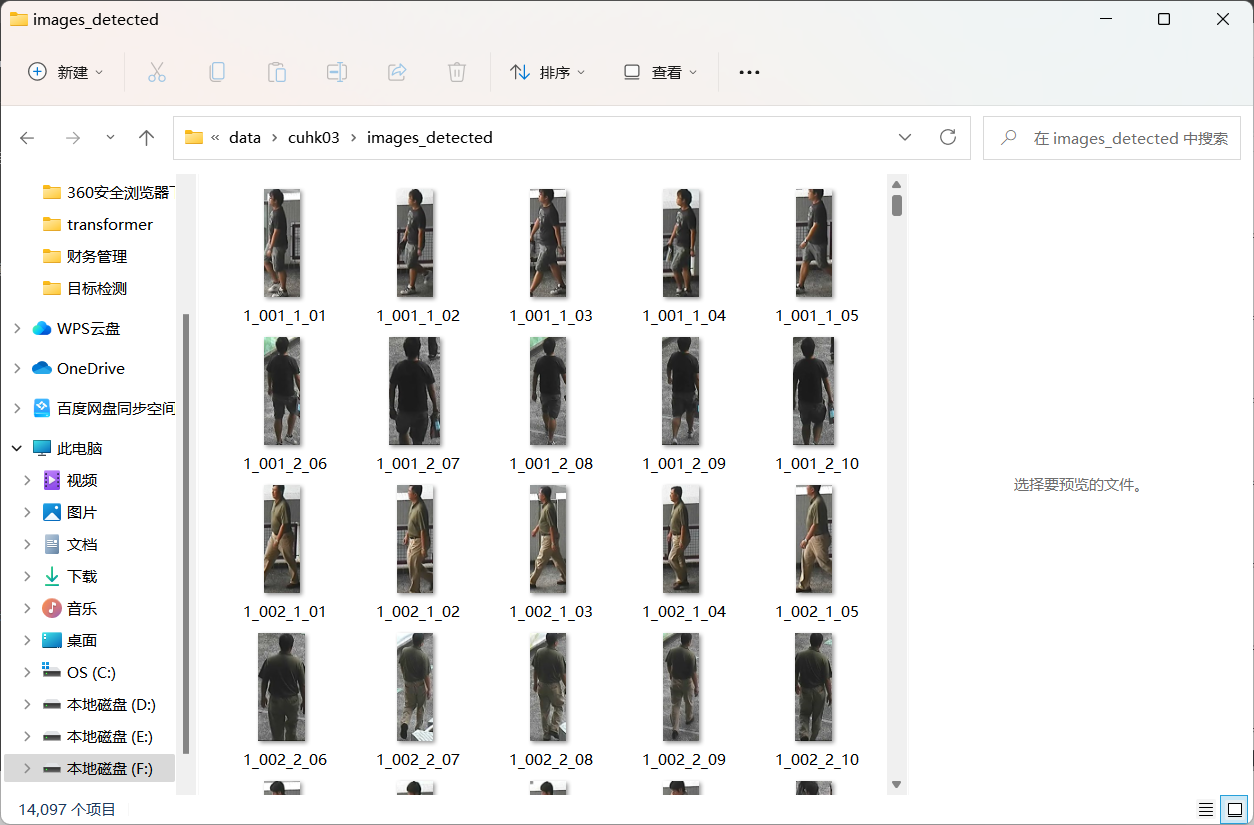Open the 新建 menu
The width and height of the screenshot is (1254, 825).
coord(65,72)
